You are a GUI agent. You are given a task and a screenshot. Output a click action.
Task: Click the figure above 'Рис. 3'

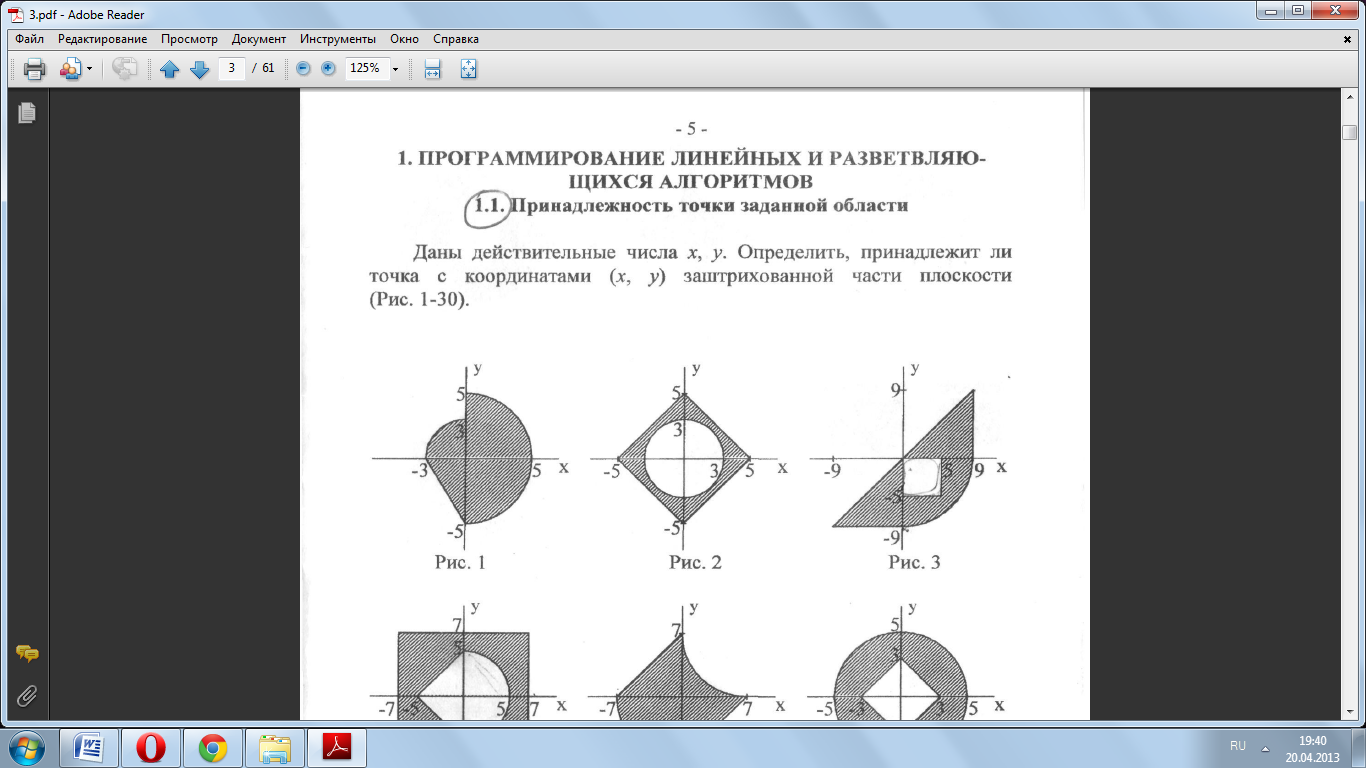[x=905, y=460]
